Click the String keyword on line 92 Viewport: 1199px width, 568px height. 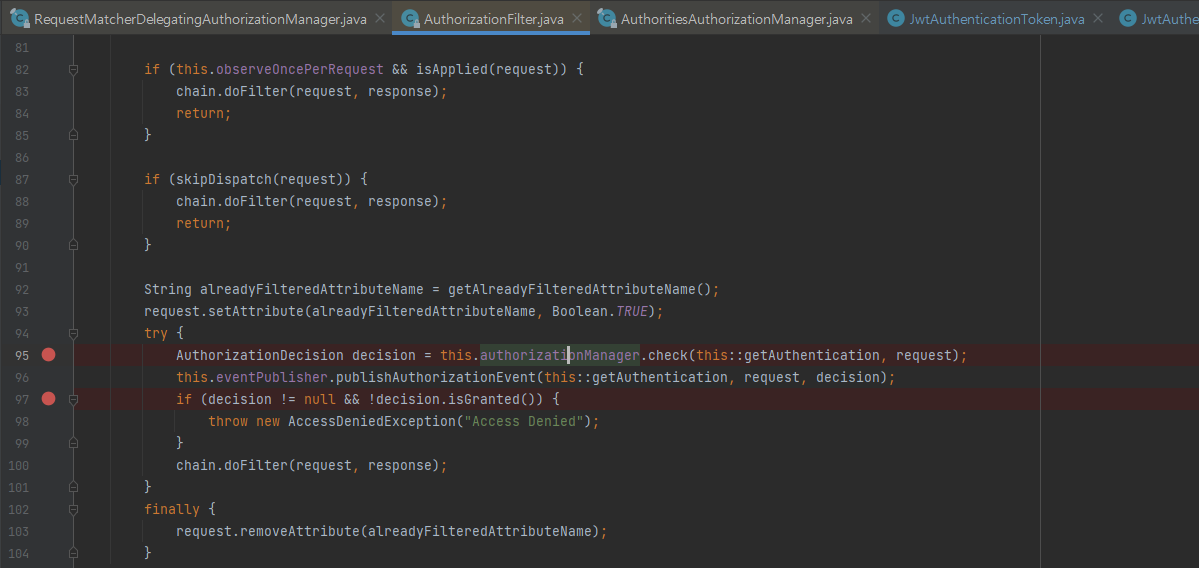coord(168,289)
